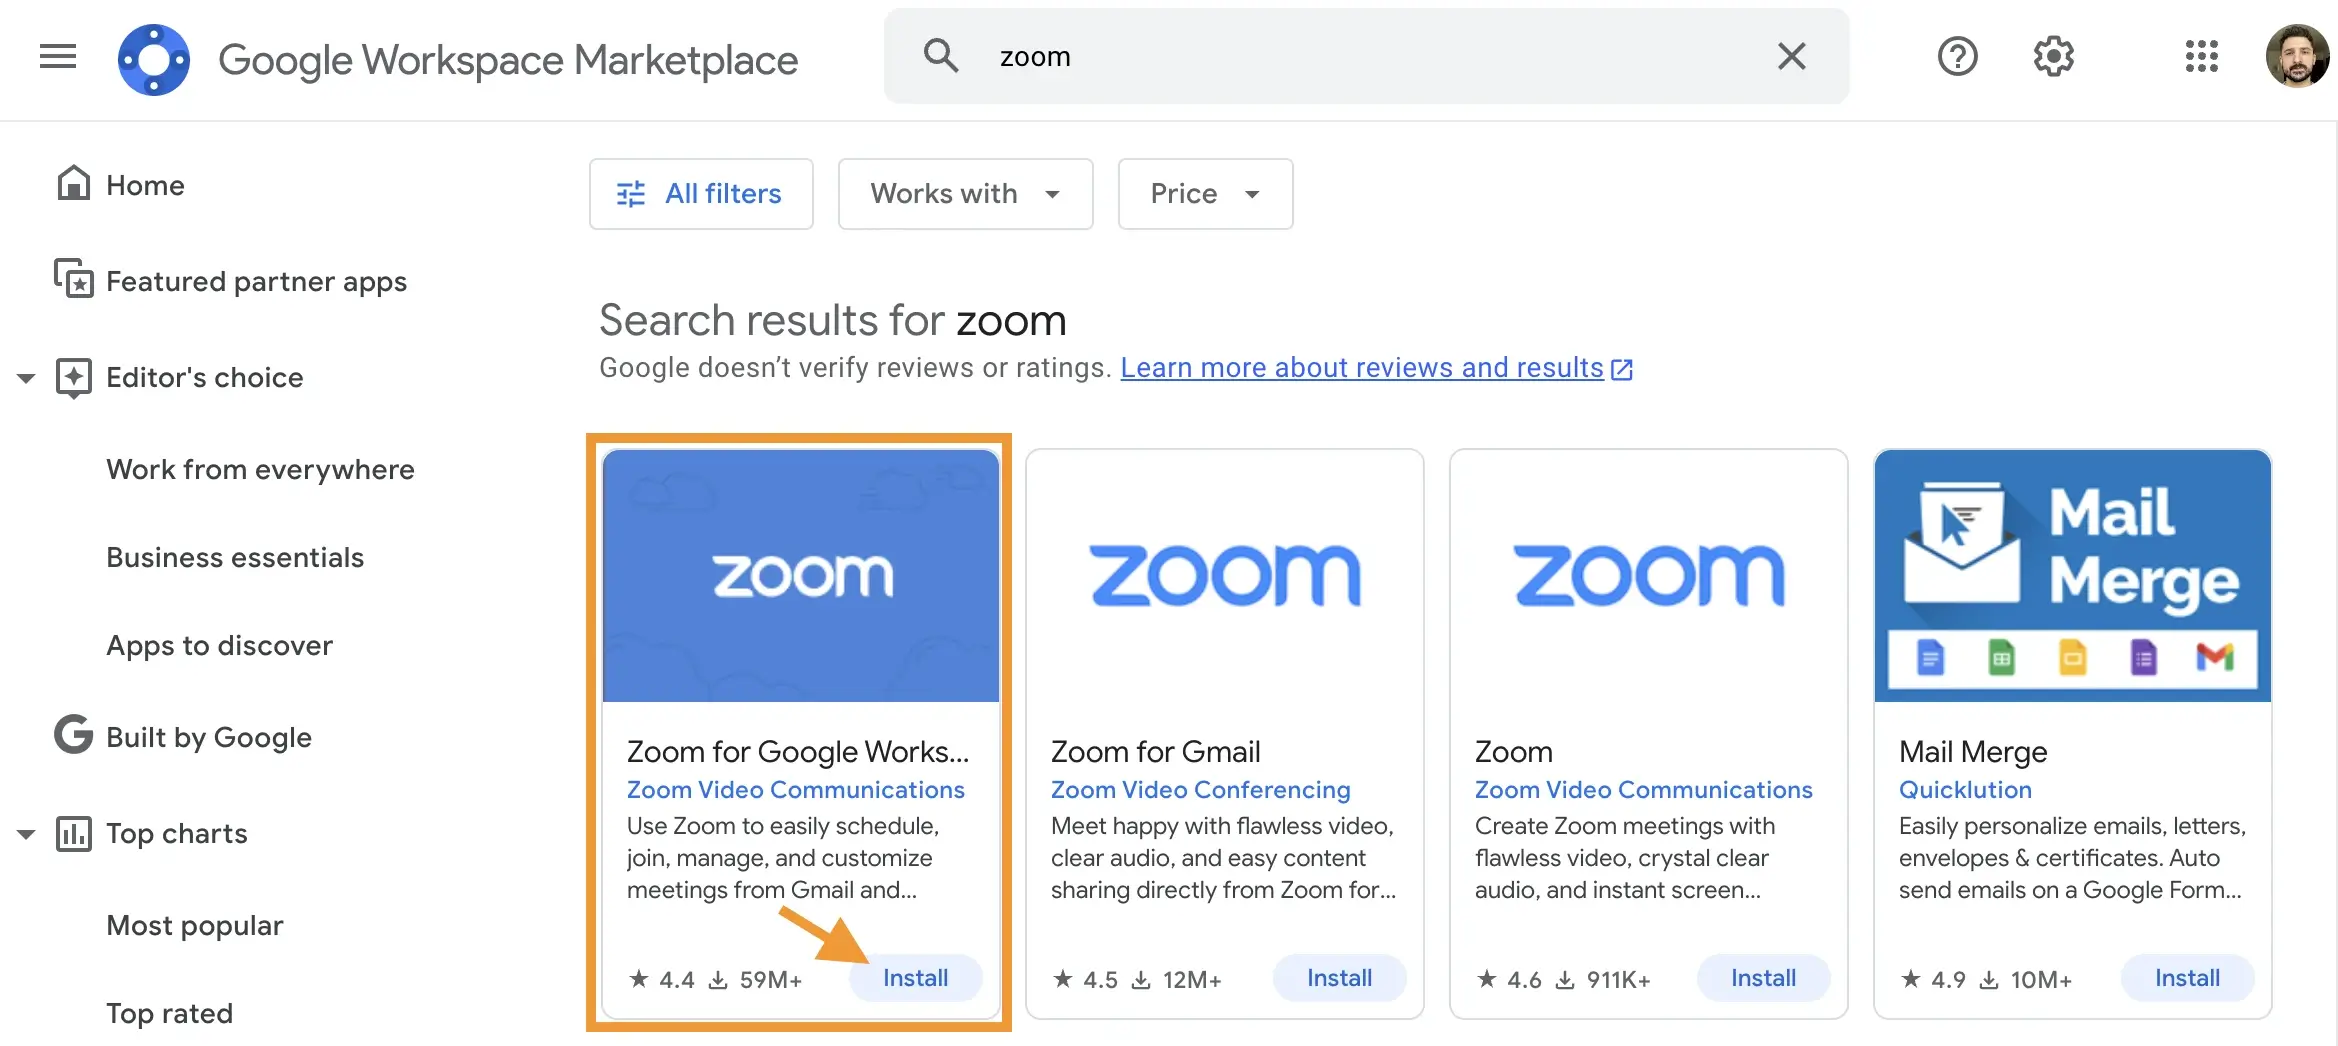The image size is (2338, 1046).
Task: Open developer Quicklution
Action: [x=1965, y=789]
